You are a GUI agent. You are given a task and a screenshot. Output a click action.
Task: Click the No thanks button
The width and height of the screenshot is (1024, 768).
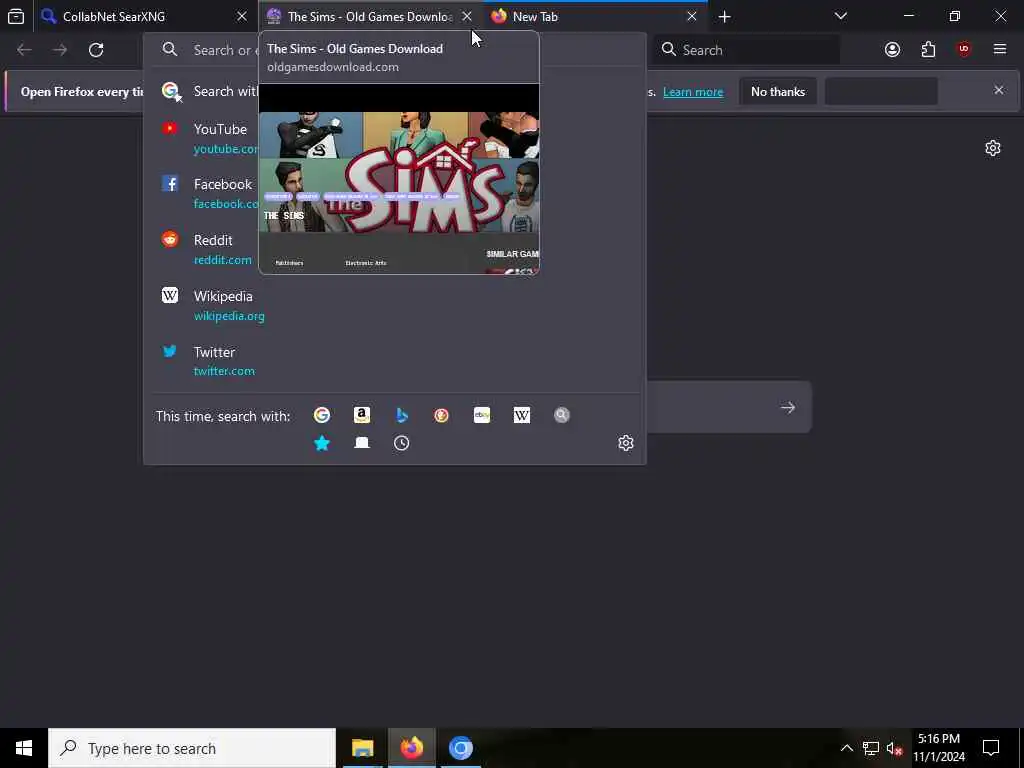click(x=778, y=91)
